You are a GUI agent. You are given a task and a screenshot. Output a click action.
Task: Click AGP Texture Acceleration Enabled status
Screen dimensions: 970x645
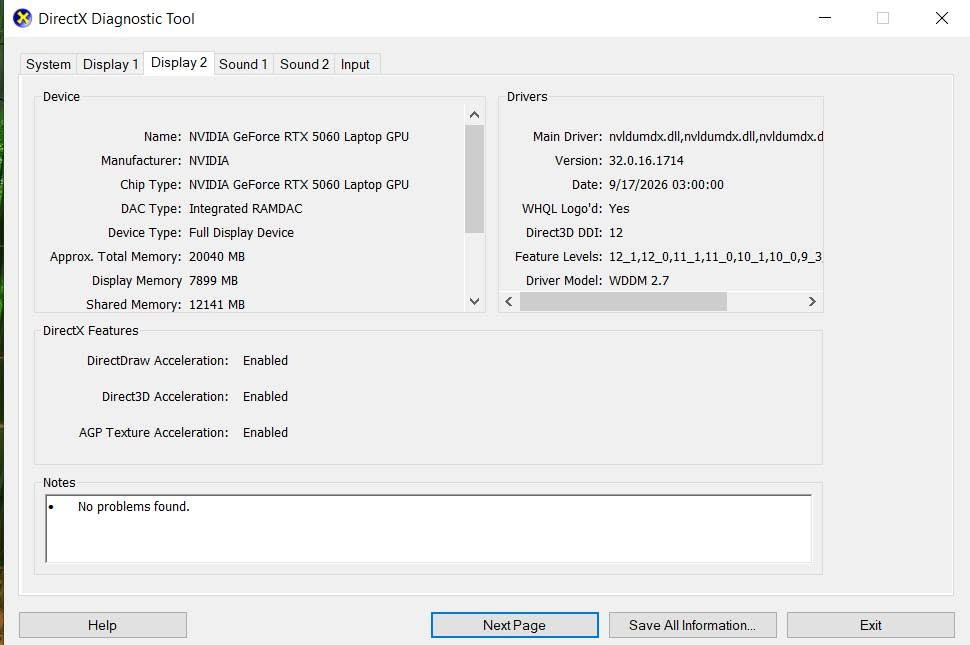coord(265,433)
